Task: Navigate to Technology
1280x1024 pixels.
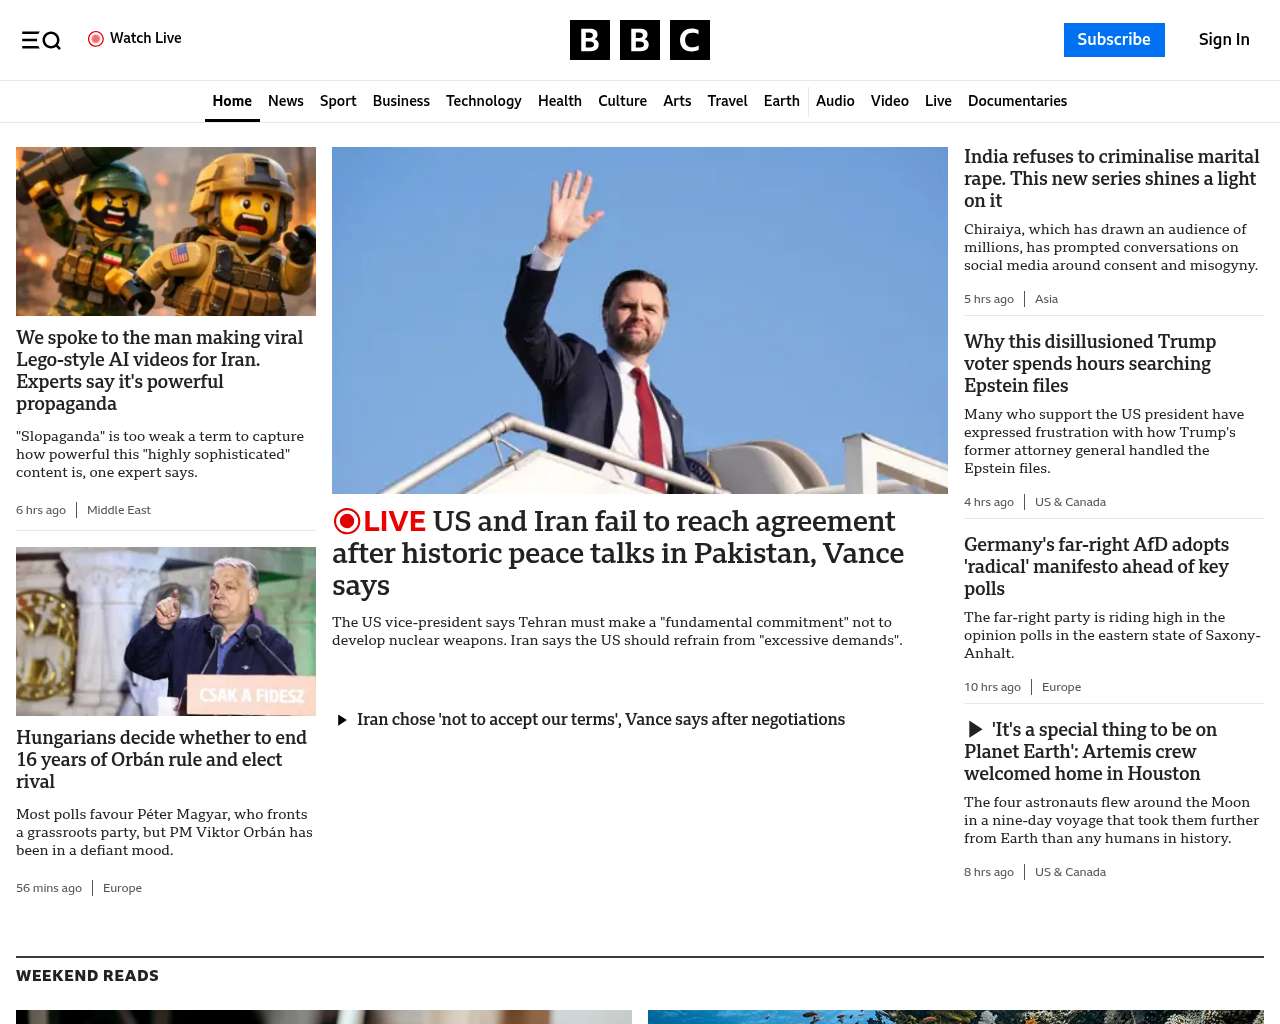Action: click(x=484, y=101)
